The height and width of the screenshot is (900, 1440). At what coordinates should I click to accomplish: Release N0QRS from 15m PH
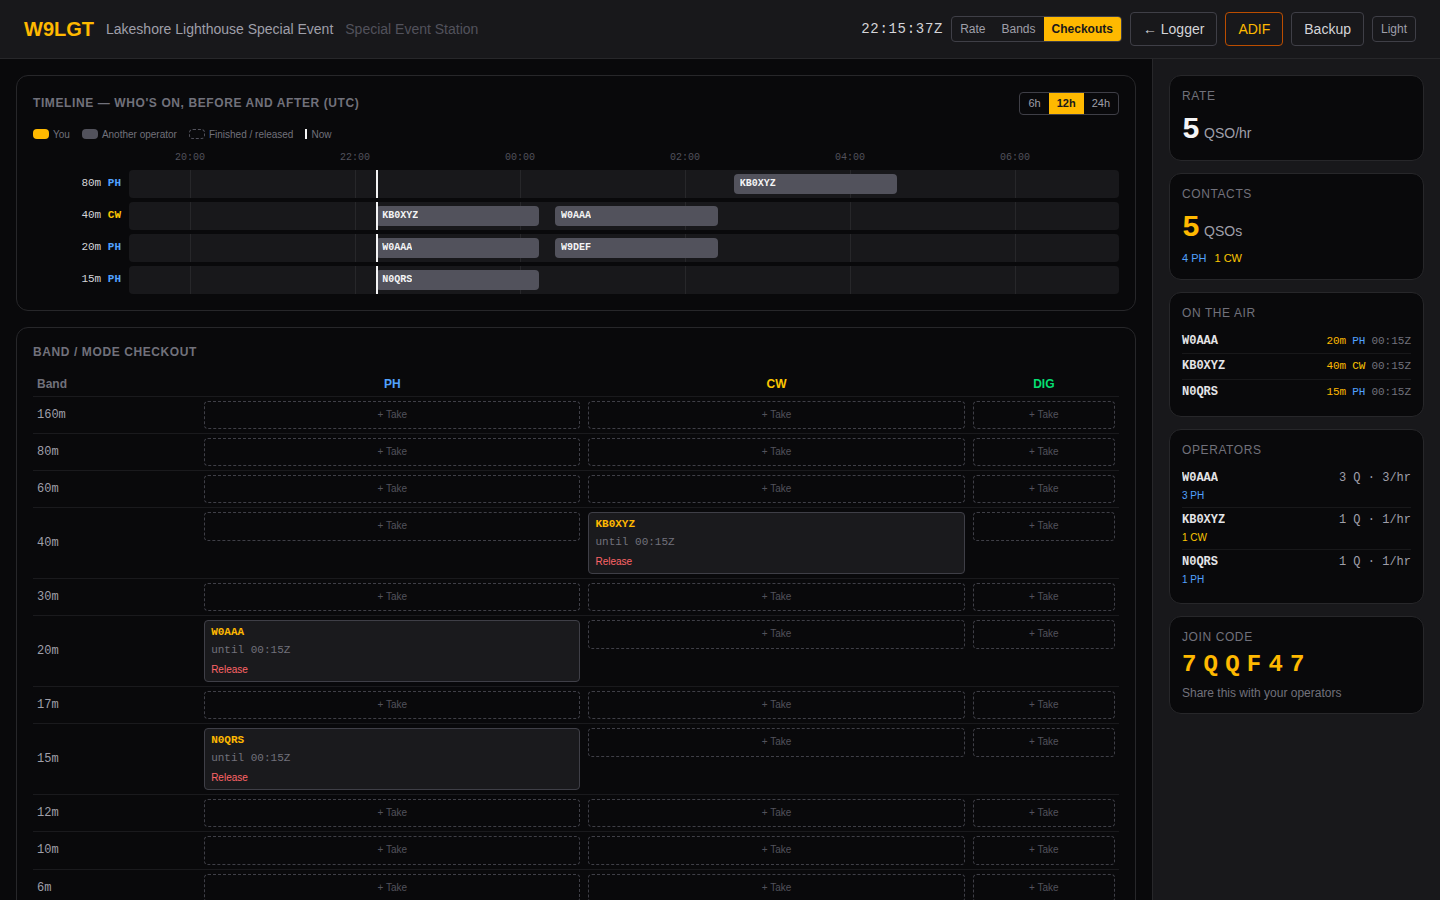tap(230, 778)
